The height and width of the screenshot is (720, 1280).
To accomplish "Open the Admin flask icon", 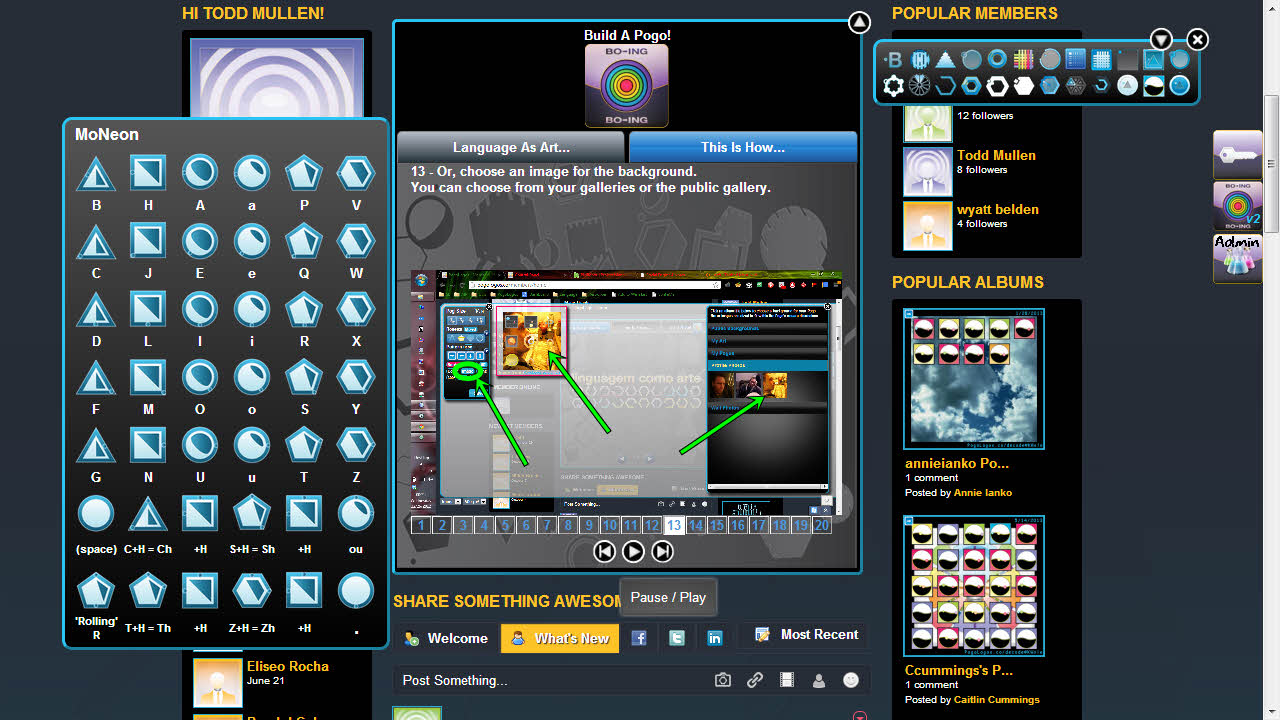I will 1237,258.
